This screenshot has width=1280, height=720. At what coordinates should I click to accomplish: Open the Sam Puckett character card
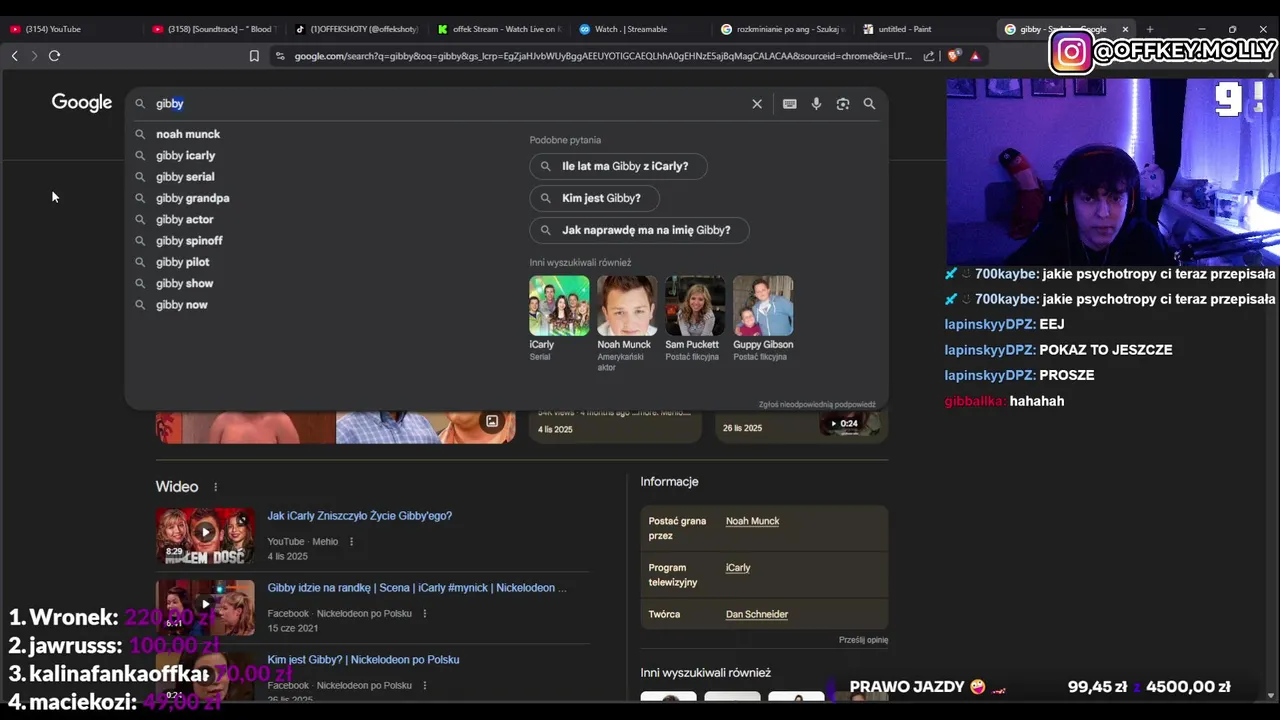click(695, 318)
